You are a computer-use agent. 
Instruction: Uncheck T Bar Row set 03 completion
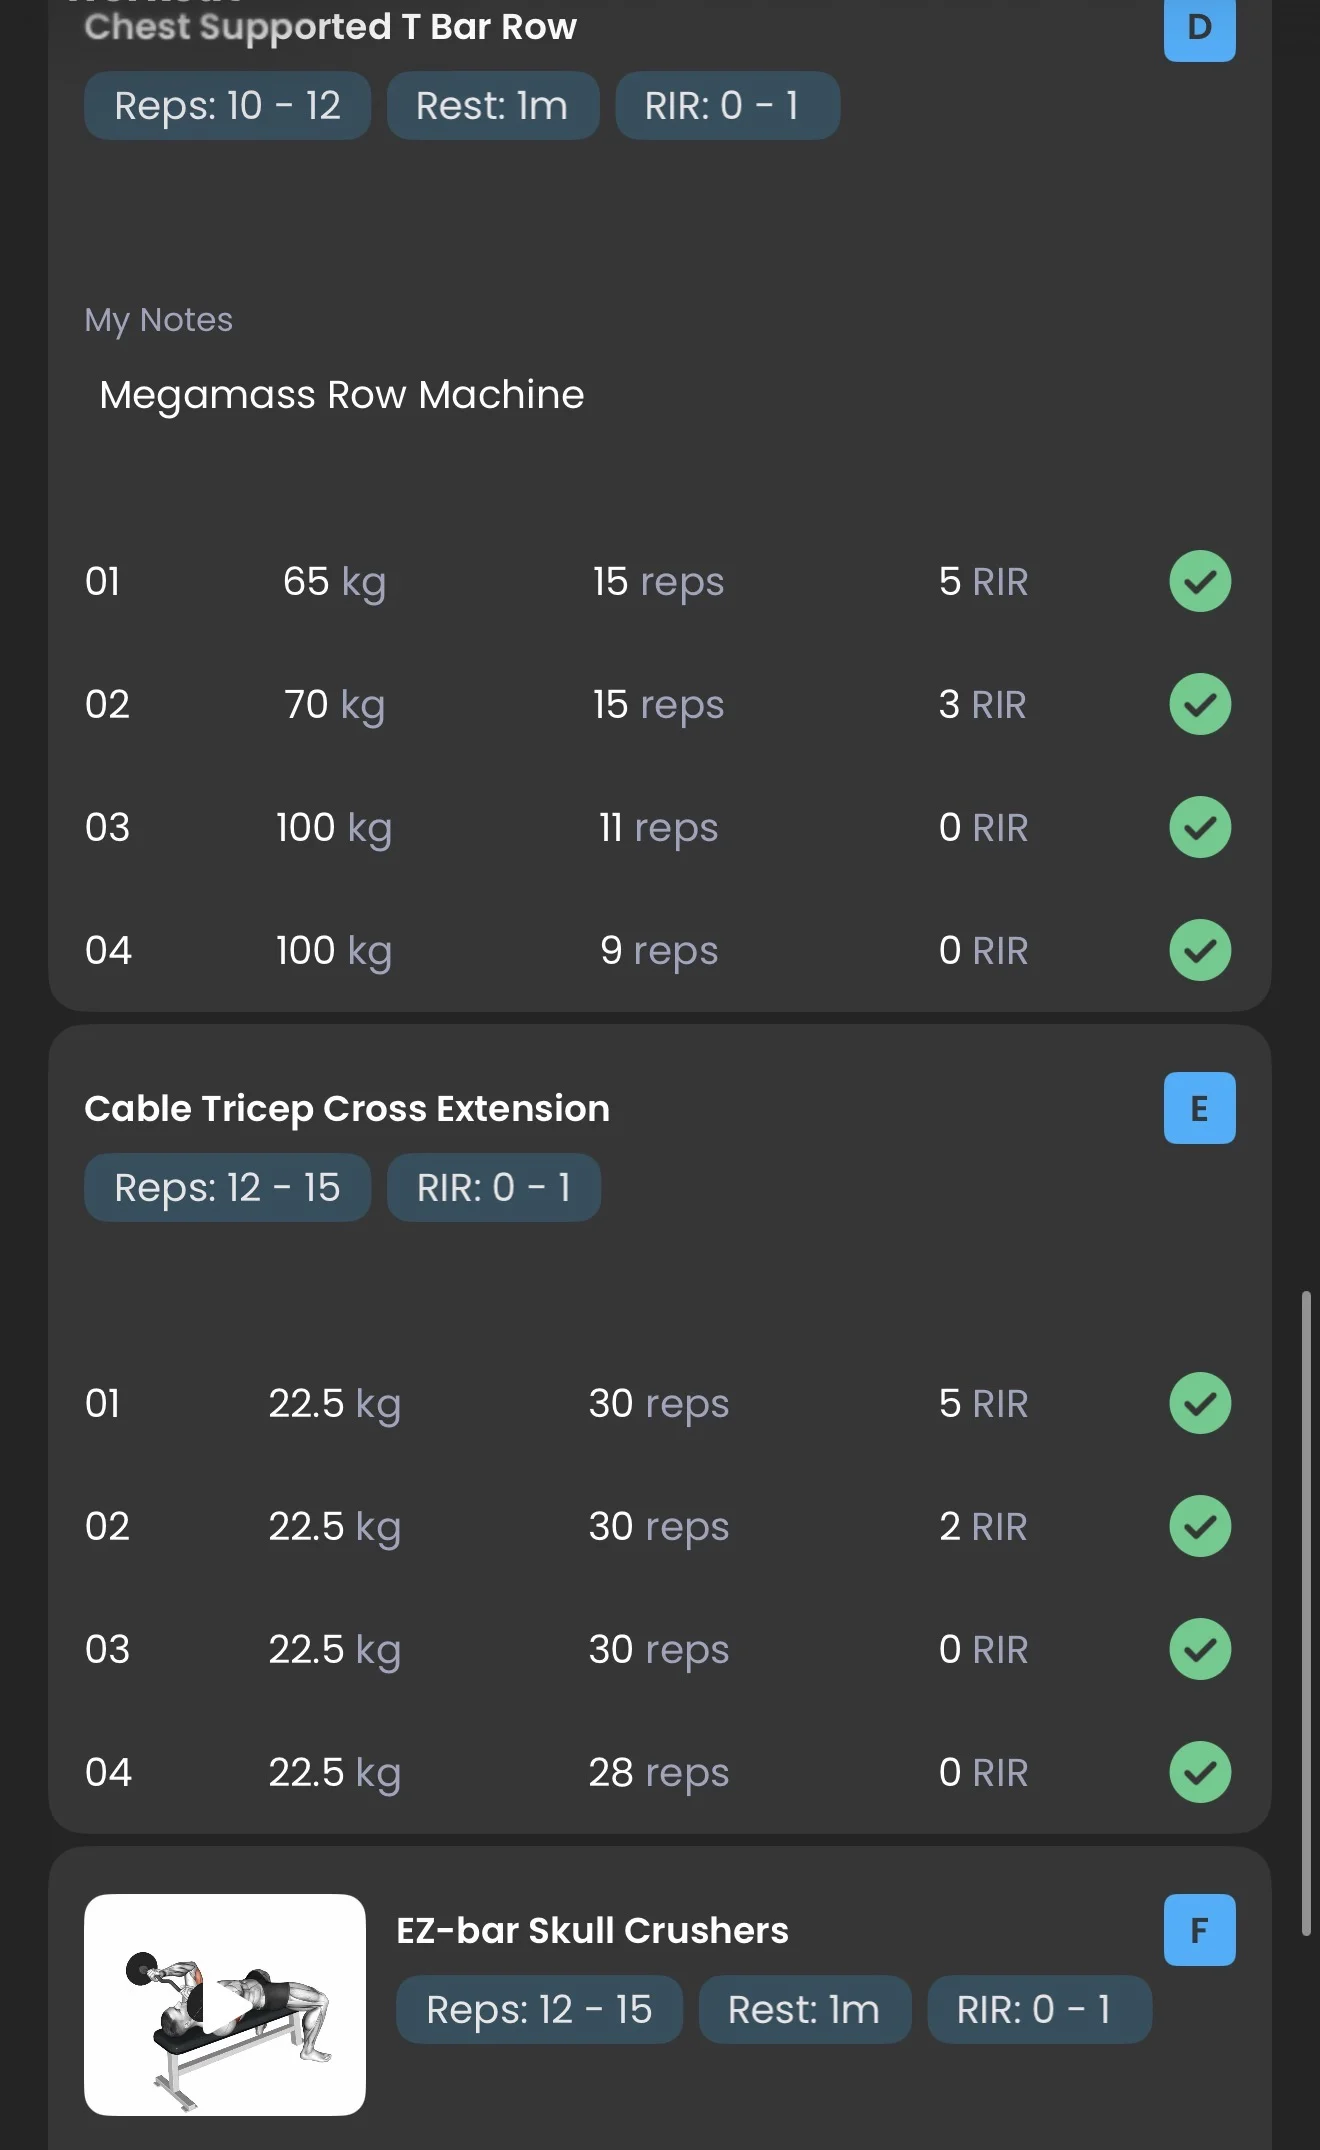tap(1200, 827)
